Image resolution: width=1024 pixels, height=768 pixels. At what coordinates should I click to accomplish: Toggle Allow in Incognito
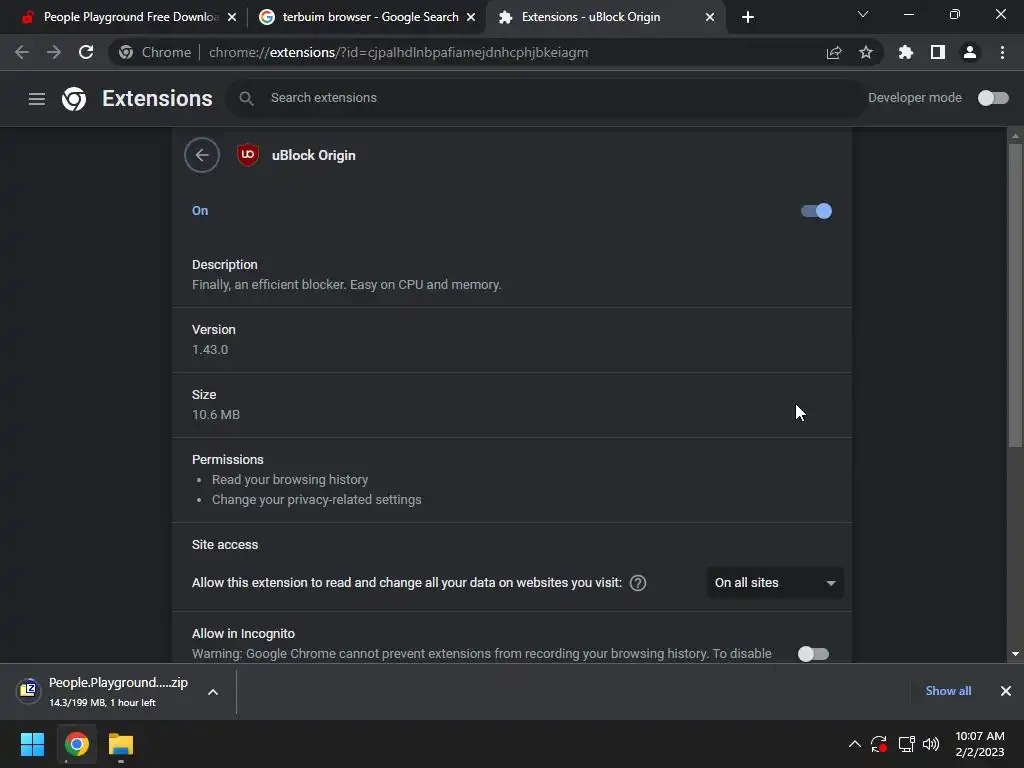click(x=814, y=654)
